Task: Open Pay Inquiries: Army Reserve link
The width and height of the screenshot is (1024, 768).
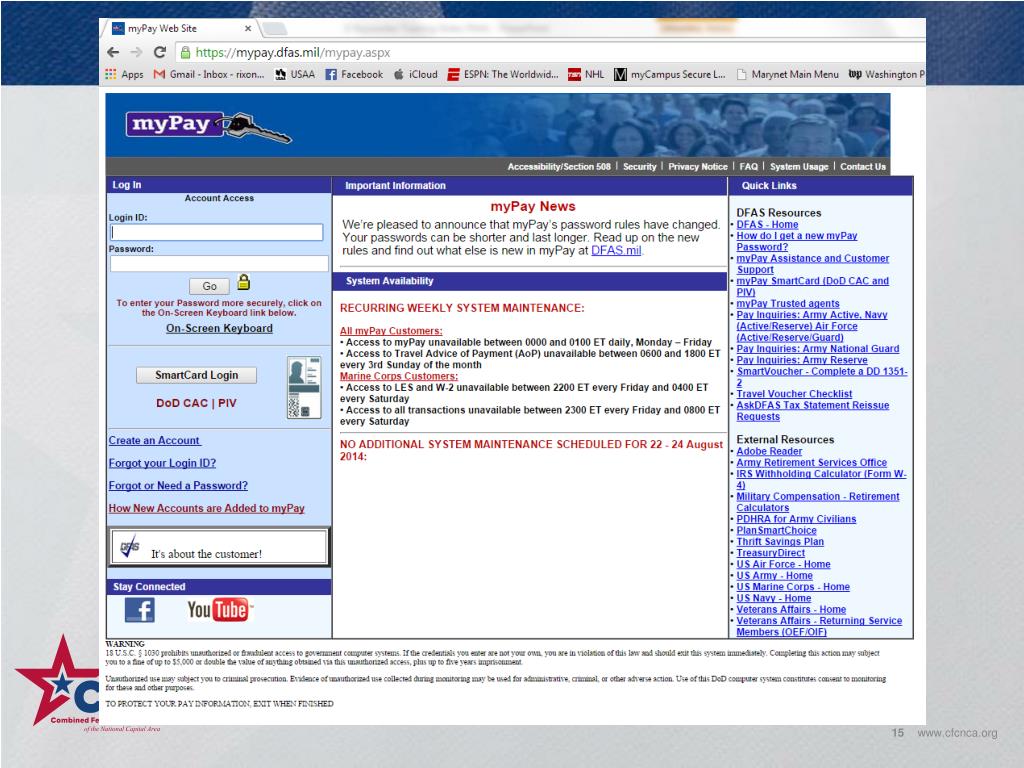Action: pos(802,360)
